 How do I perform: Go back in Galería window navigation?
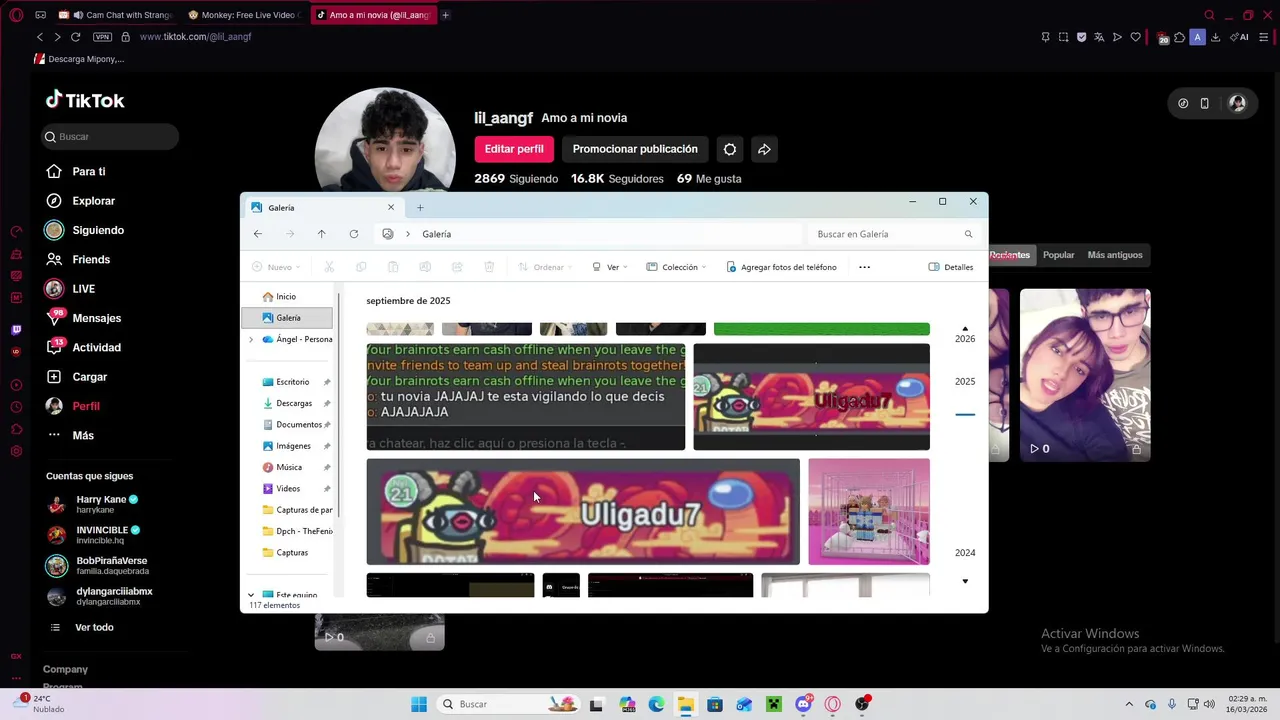click(258, 234)
